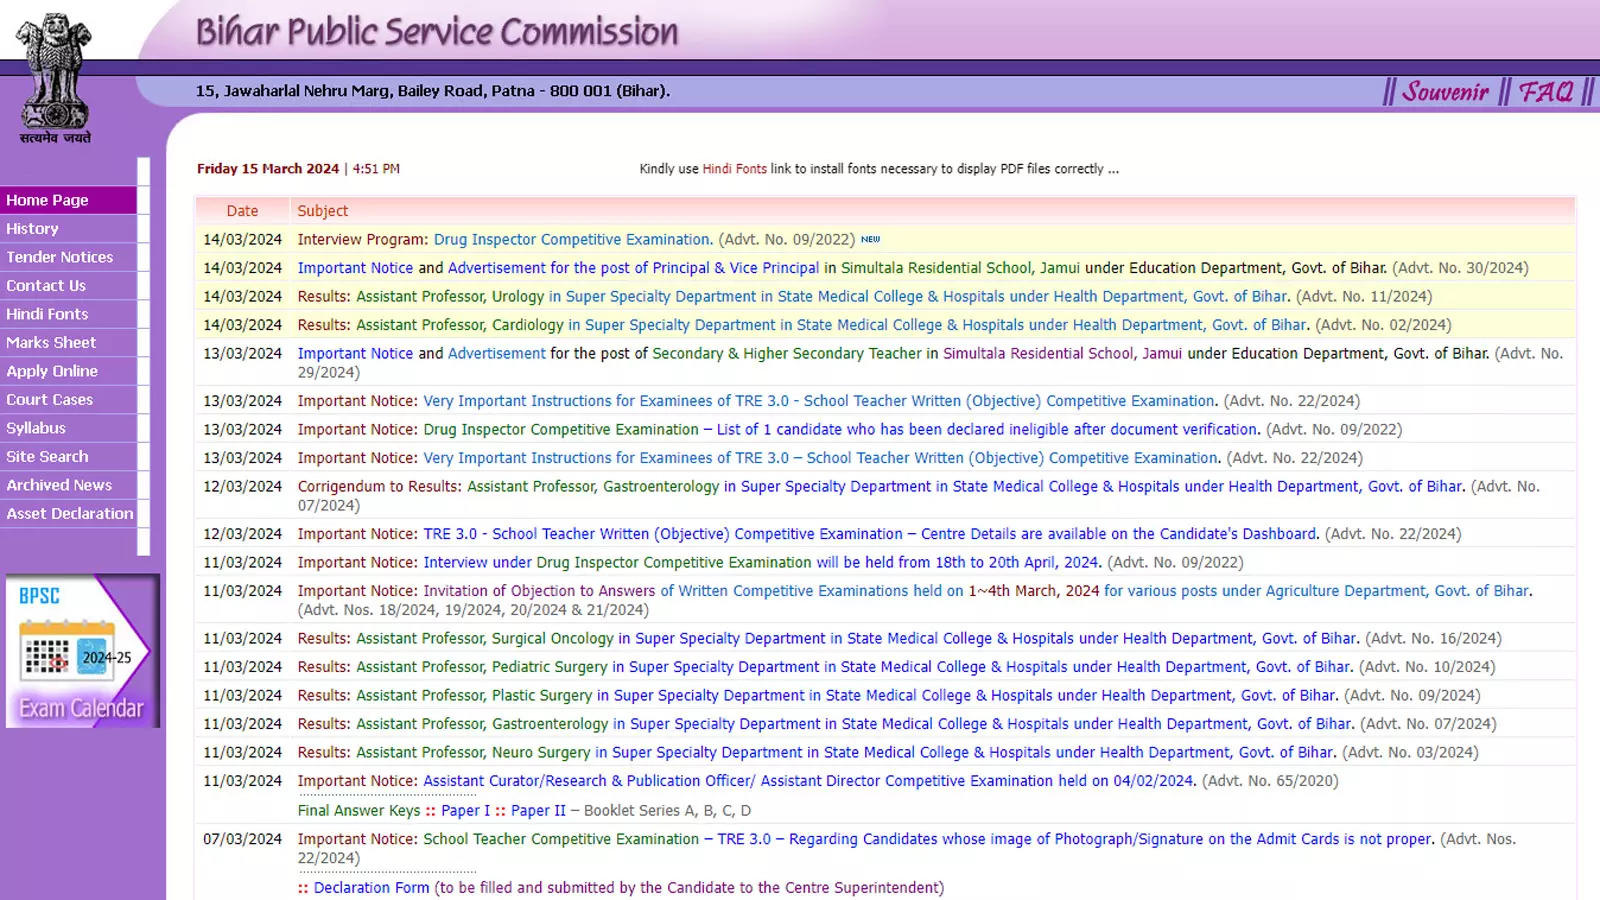1600x900 pixels.
Task: Click the 07/03/2024 date cell
Action: click(243, 840)
